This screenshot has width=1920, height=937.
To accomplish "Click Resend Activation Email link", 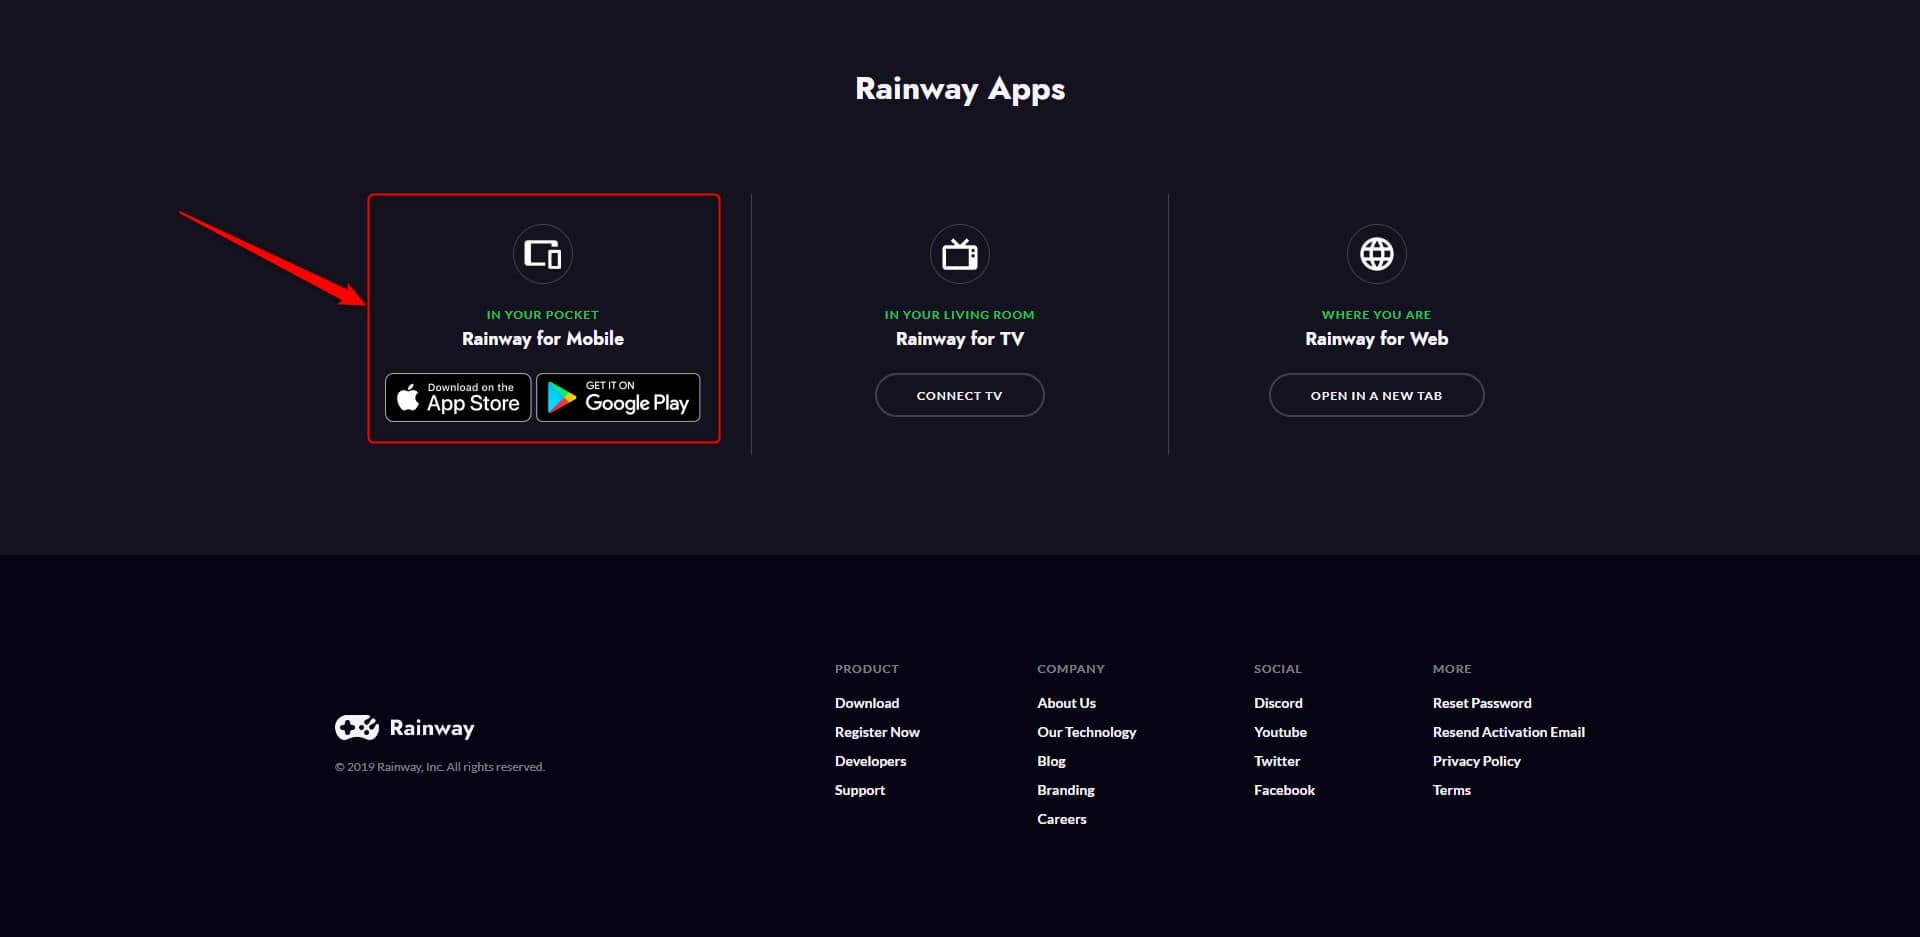I will 1508,732.
